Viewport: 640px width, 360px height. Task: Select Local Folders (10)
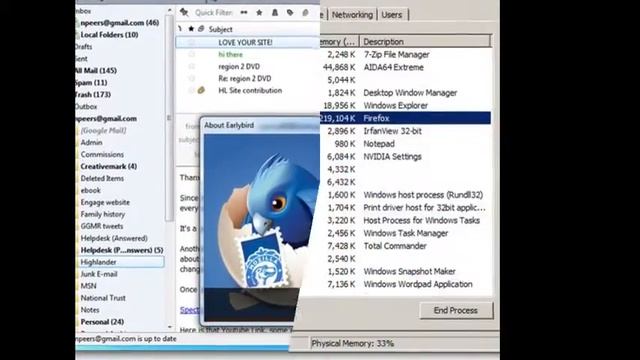(109, 35)
